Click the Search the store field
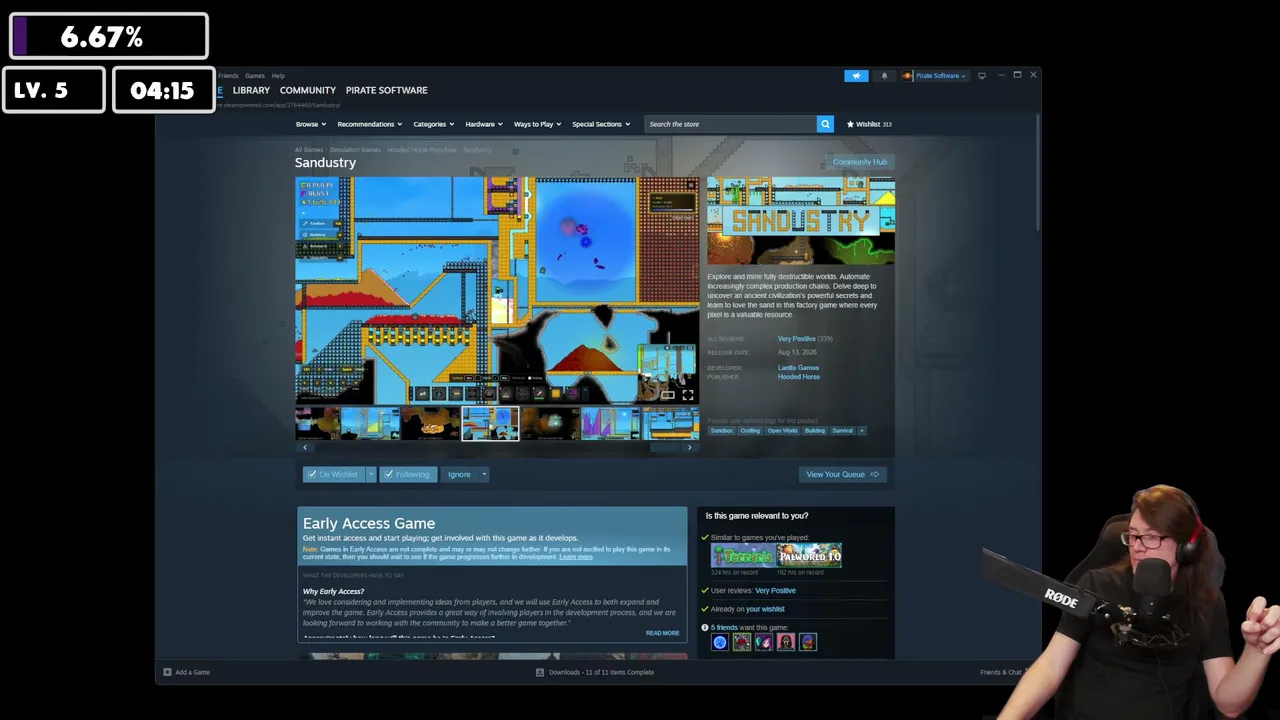This screenshot has width=1280, height=720. tap(730, 124)
